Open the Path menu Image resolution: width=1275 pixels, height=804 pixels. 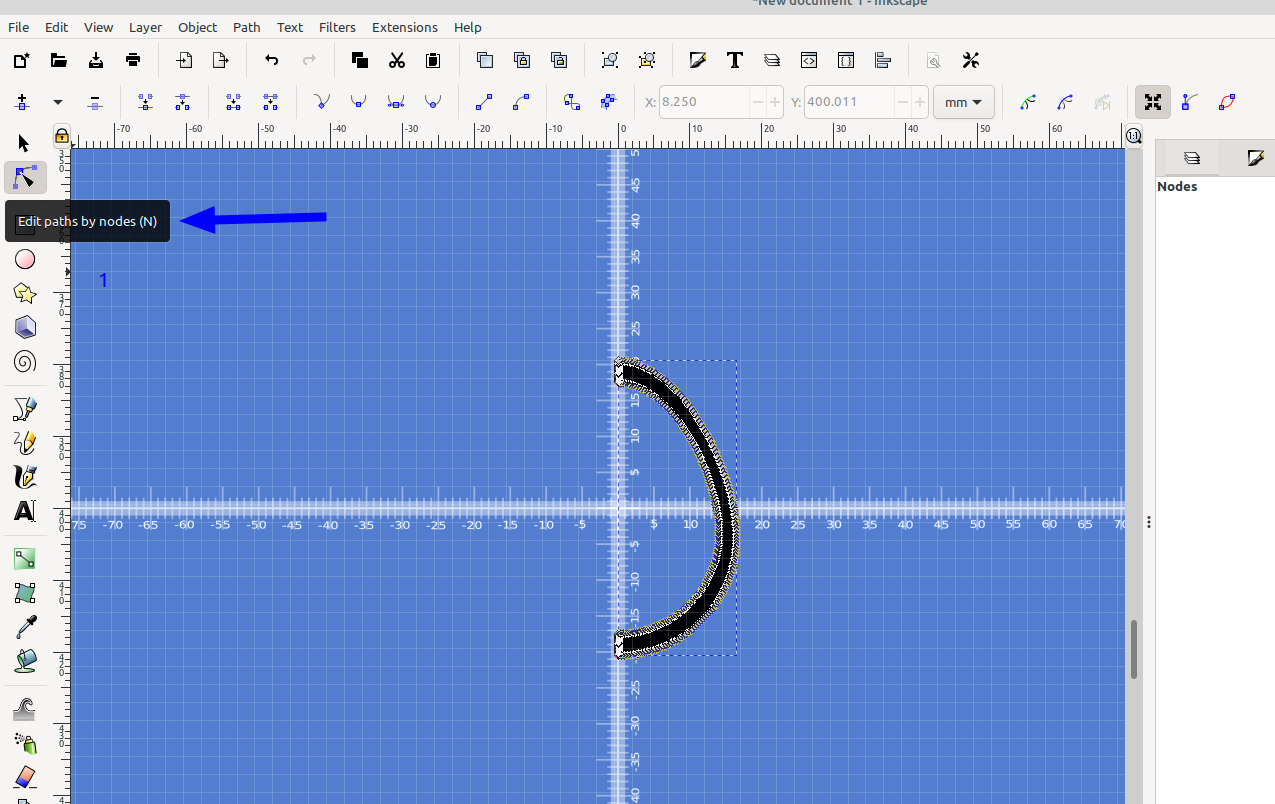tap(246, 27)
